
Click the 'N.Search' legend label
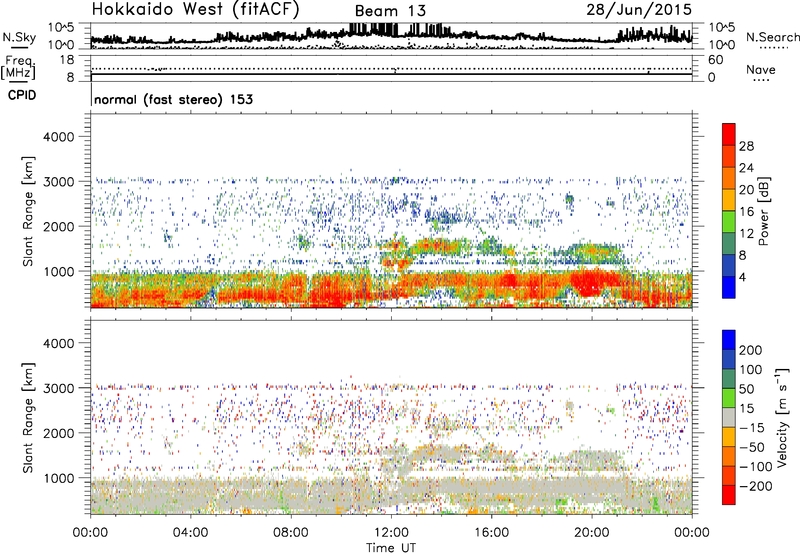pos(772,37)
